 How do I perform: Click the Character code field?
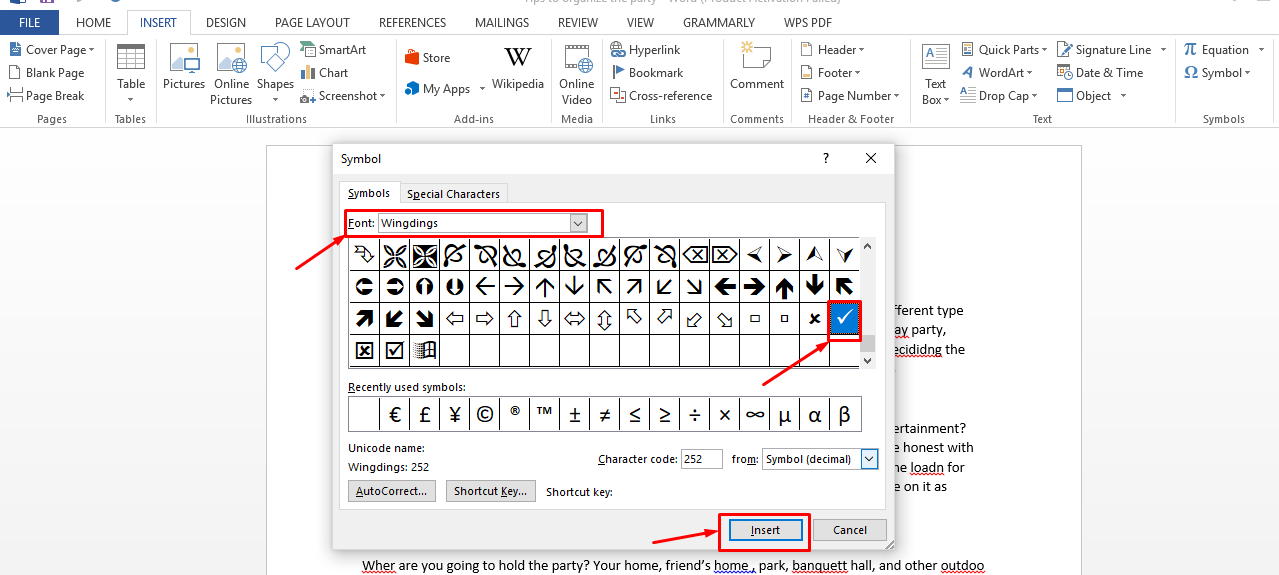[x=701, y=459]
